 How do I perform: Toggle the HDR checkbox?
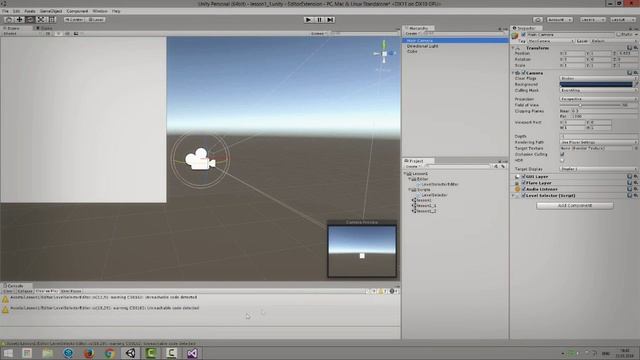pos(562,160)
